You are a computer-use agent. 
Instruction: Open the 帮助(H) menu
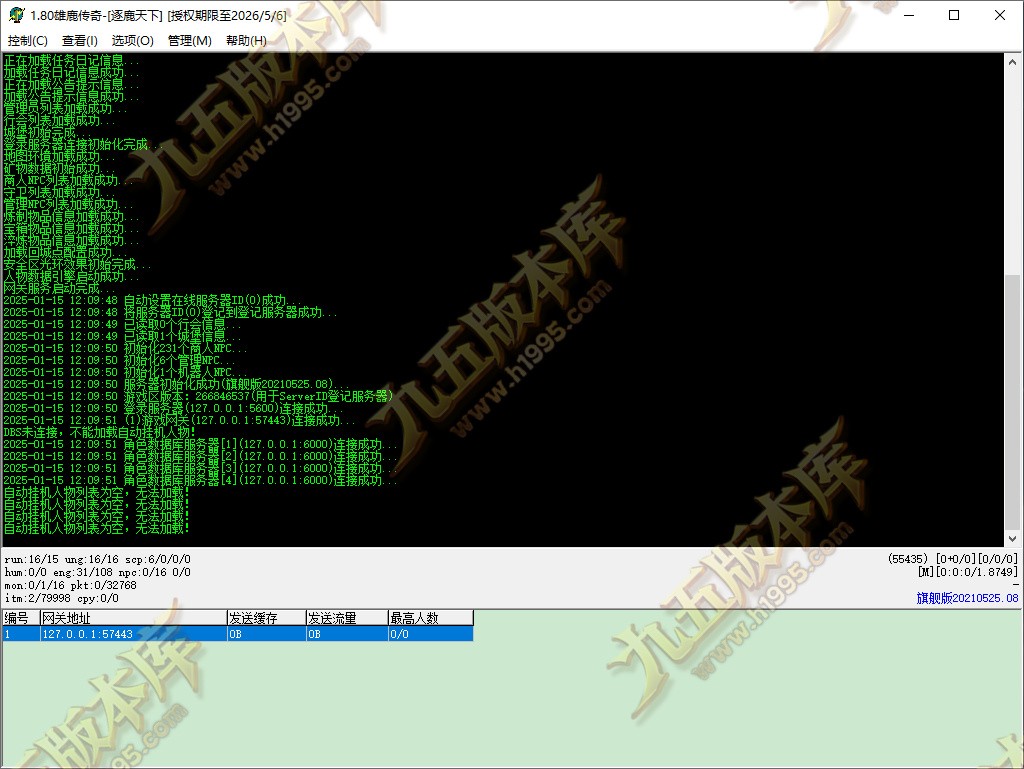click(x=246, y=40)
